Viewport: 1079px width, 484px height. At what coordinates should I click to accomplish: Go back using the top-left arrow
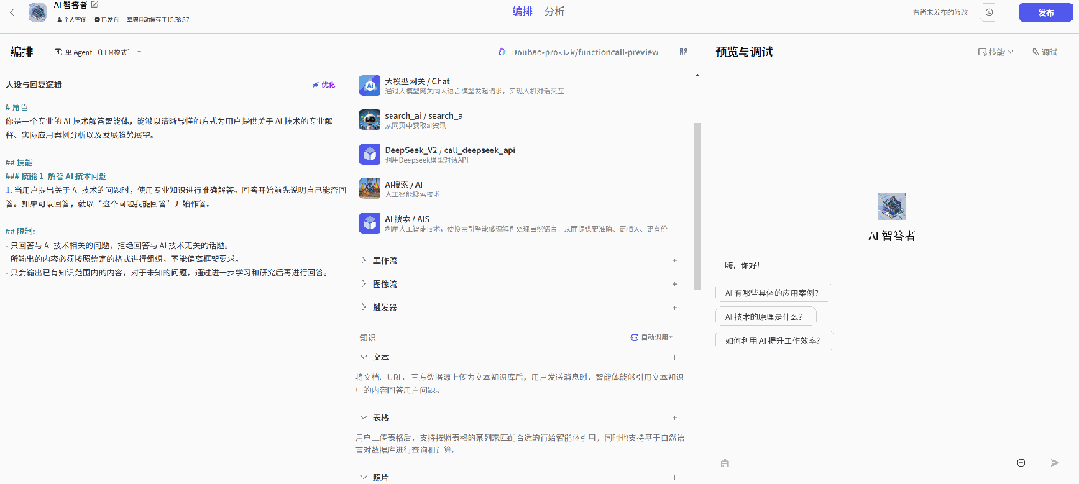point(12,12)
